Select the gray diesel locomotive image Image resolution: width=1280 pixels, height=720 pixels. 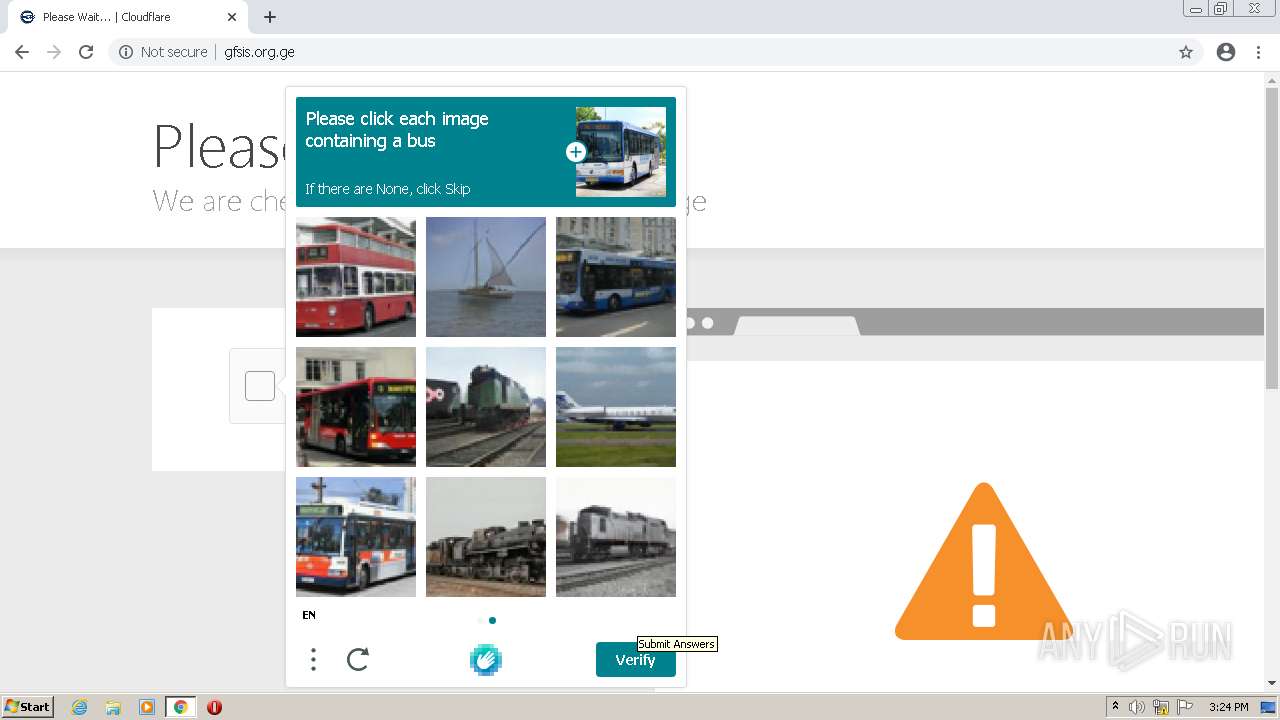pos(616,537)
